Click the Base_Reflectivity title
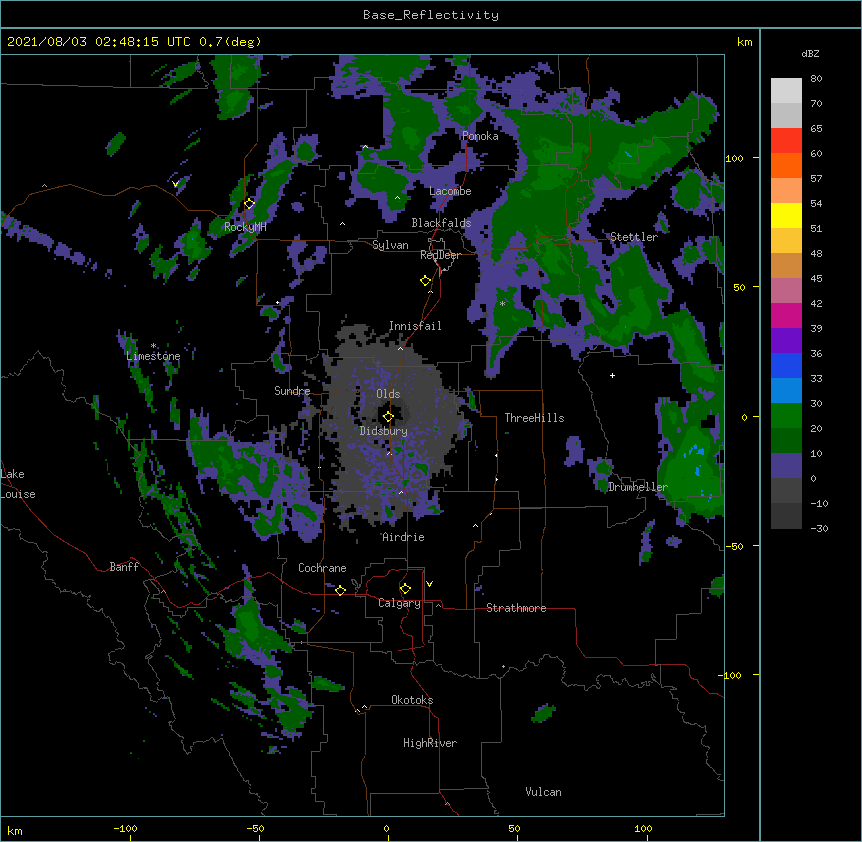The width and height of the screenshot is (862, 842). tap(431, 15)
